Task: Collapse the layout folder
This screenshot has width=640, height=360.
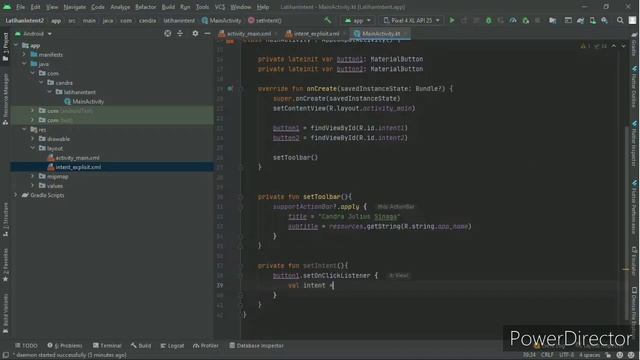Action: [33, 148]
